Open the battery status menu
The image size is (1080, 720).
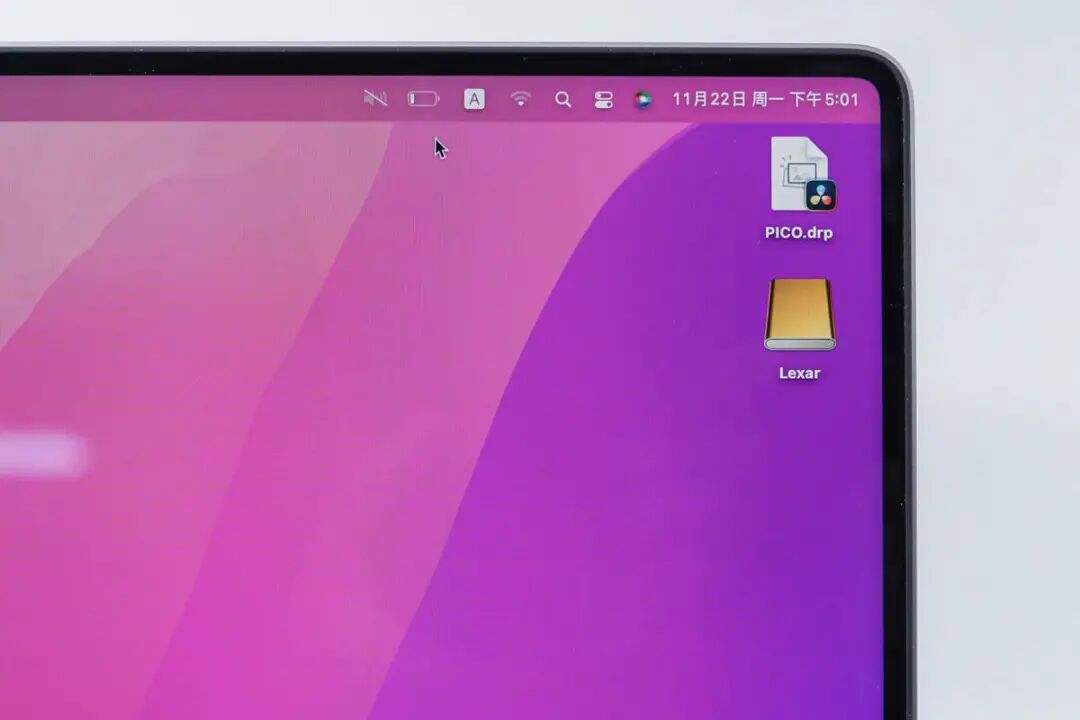424,99
